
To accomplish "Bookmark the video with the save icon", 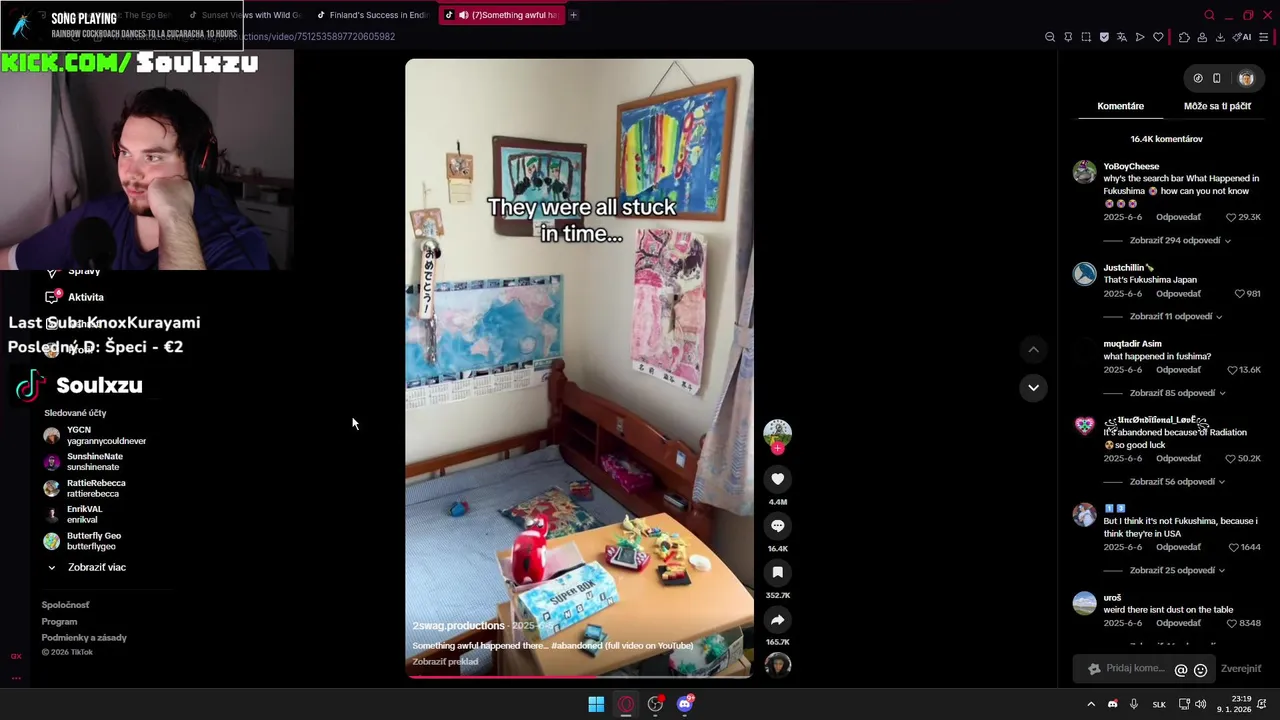I will [777, 572].
